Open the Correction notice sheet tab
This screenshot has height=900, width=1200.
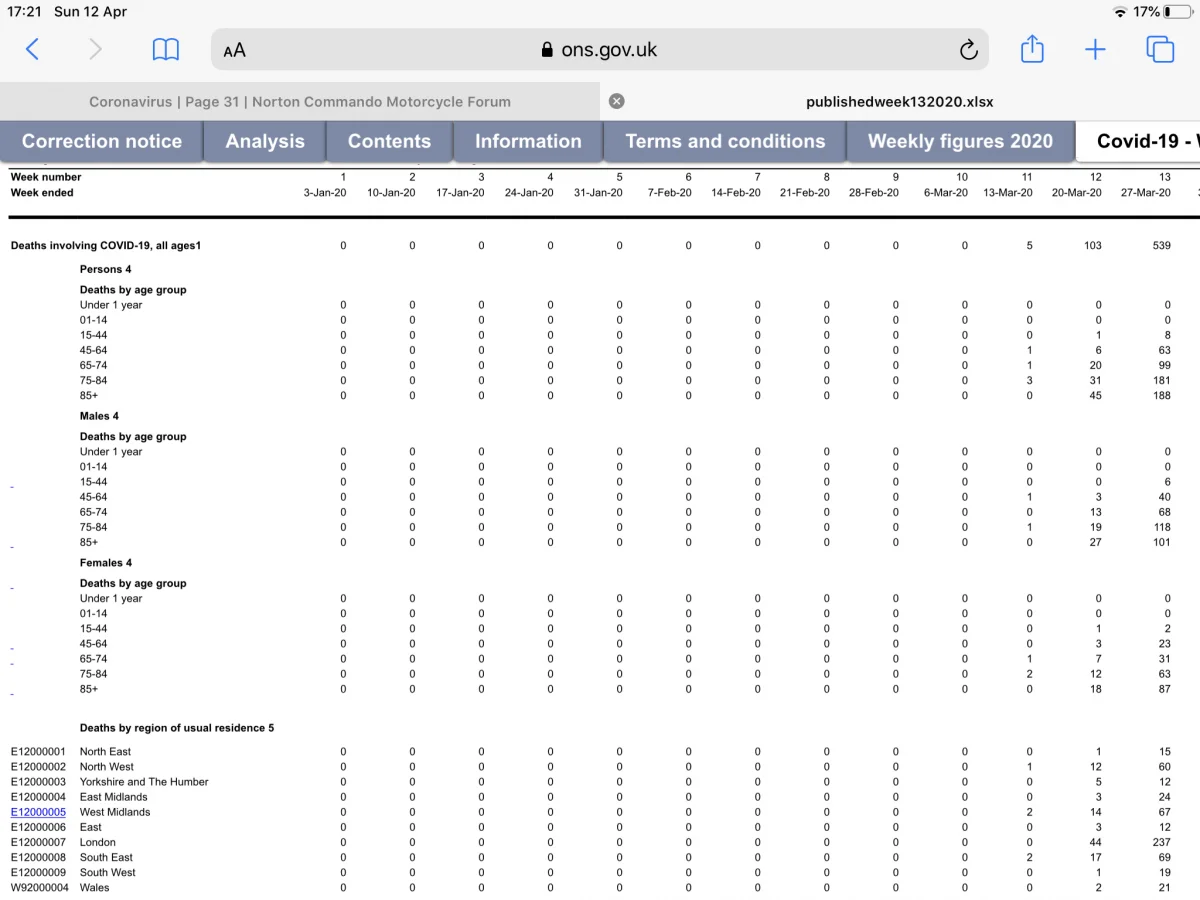pyautogui.click(x=102, y=141)
